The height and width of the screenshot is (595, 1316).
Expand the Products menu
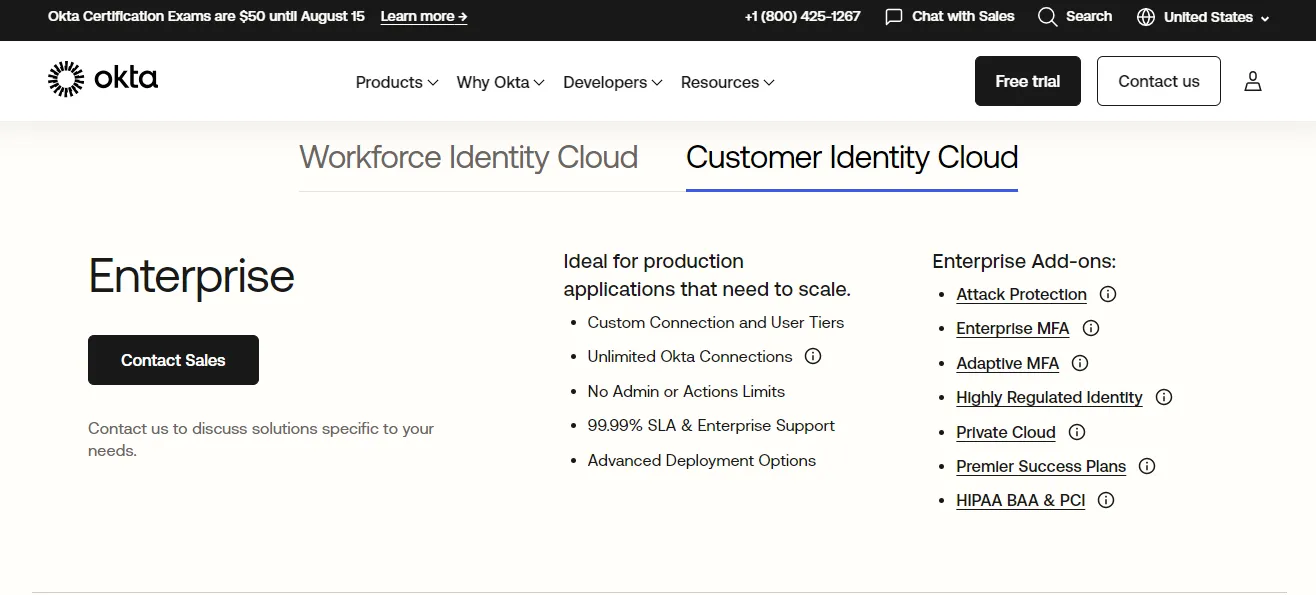point(397,82)
